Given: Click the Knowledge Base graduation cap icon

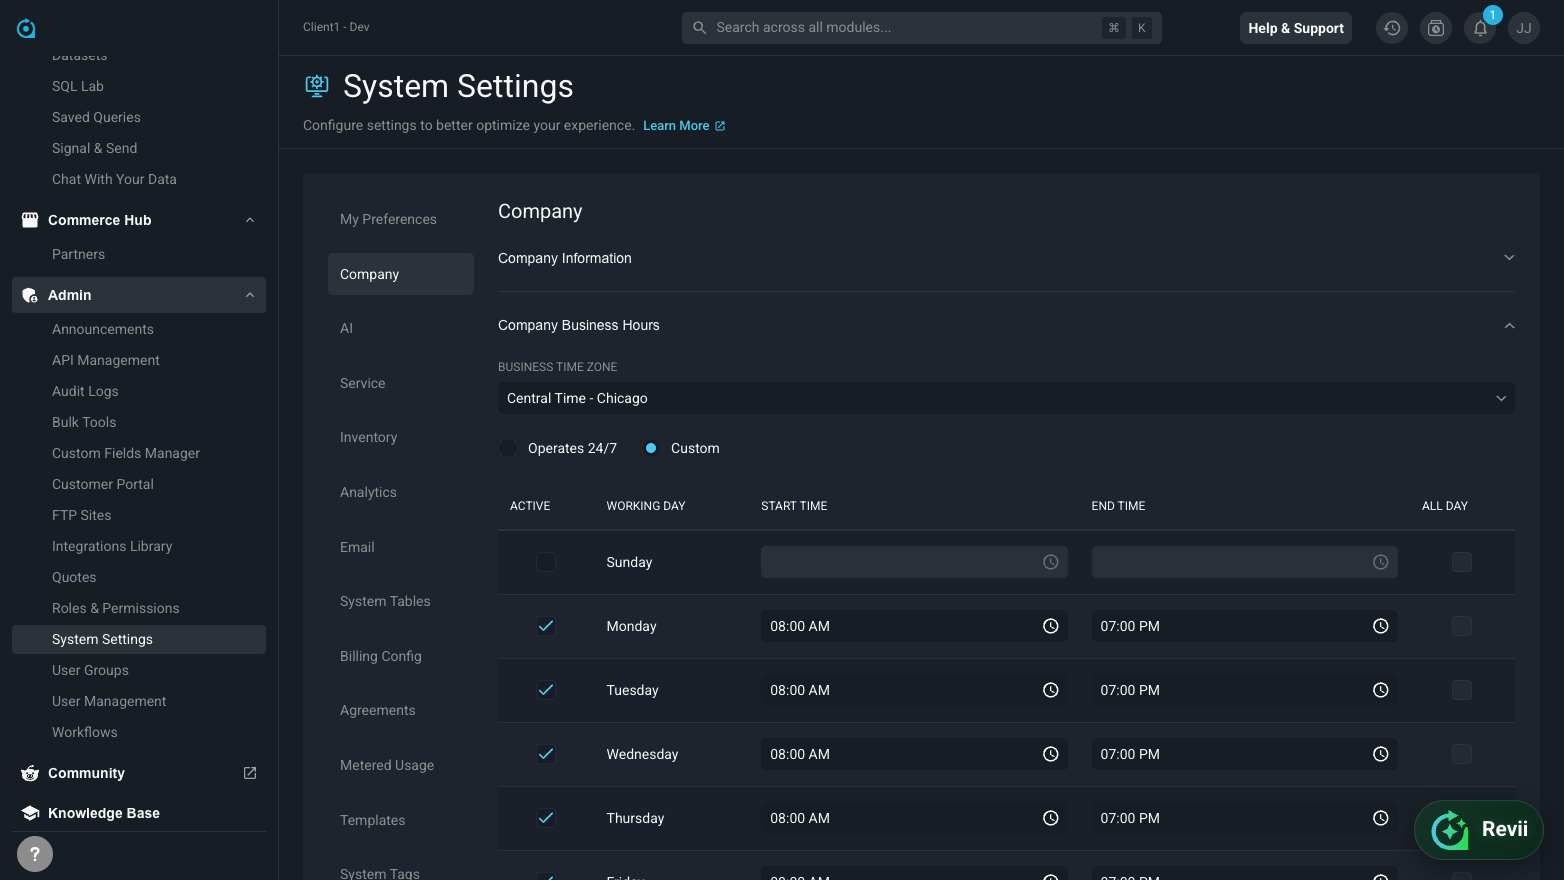Looking at the screenshot, I should [30, 813].
